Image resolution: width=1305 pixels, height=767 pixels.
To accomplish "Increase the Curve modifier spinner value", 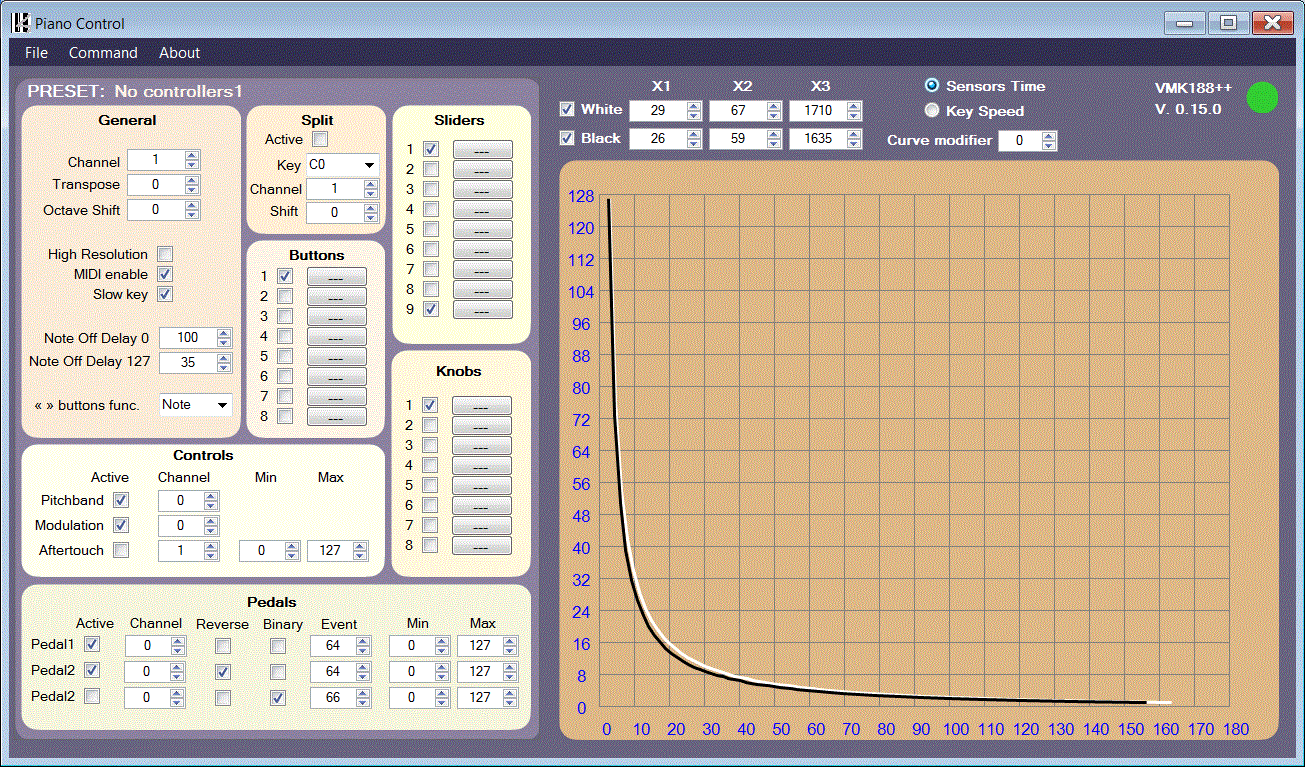I will (1048, 136).
